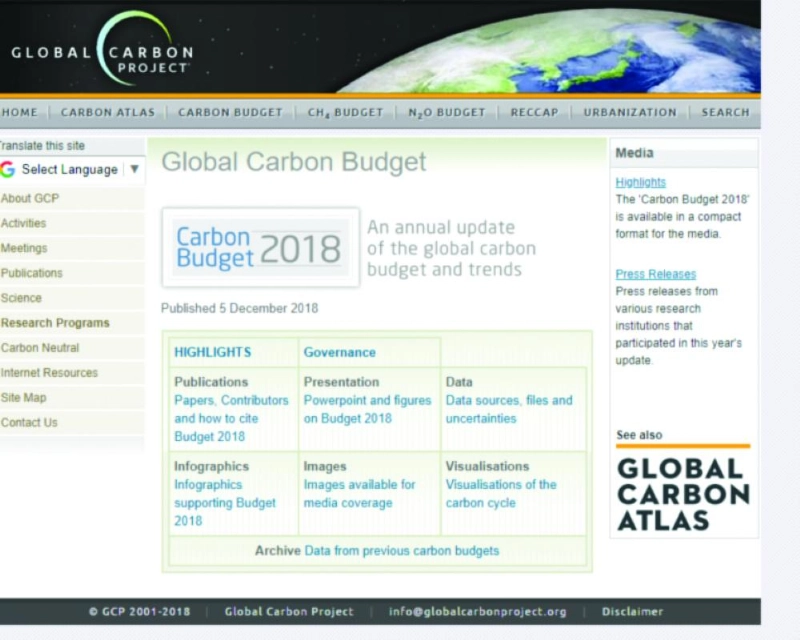
Task: Click the Global Carbon Project logo
Action: pos(103,50)
